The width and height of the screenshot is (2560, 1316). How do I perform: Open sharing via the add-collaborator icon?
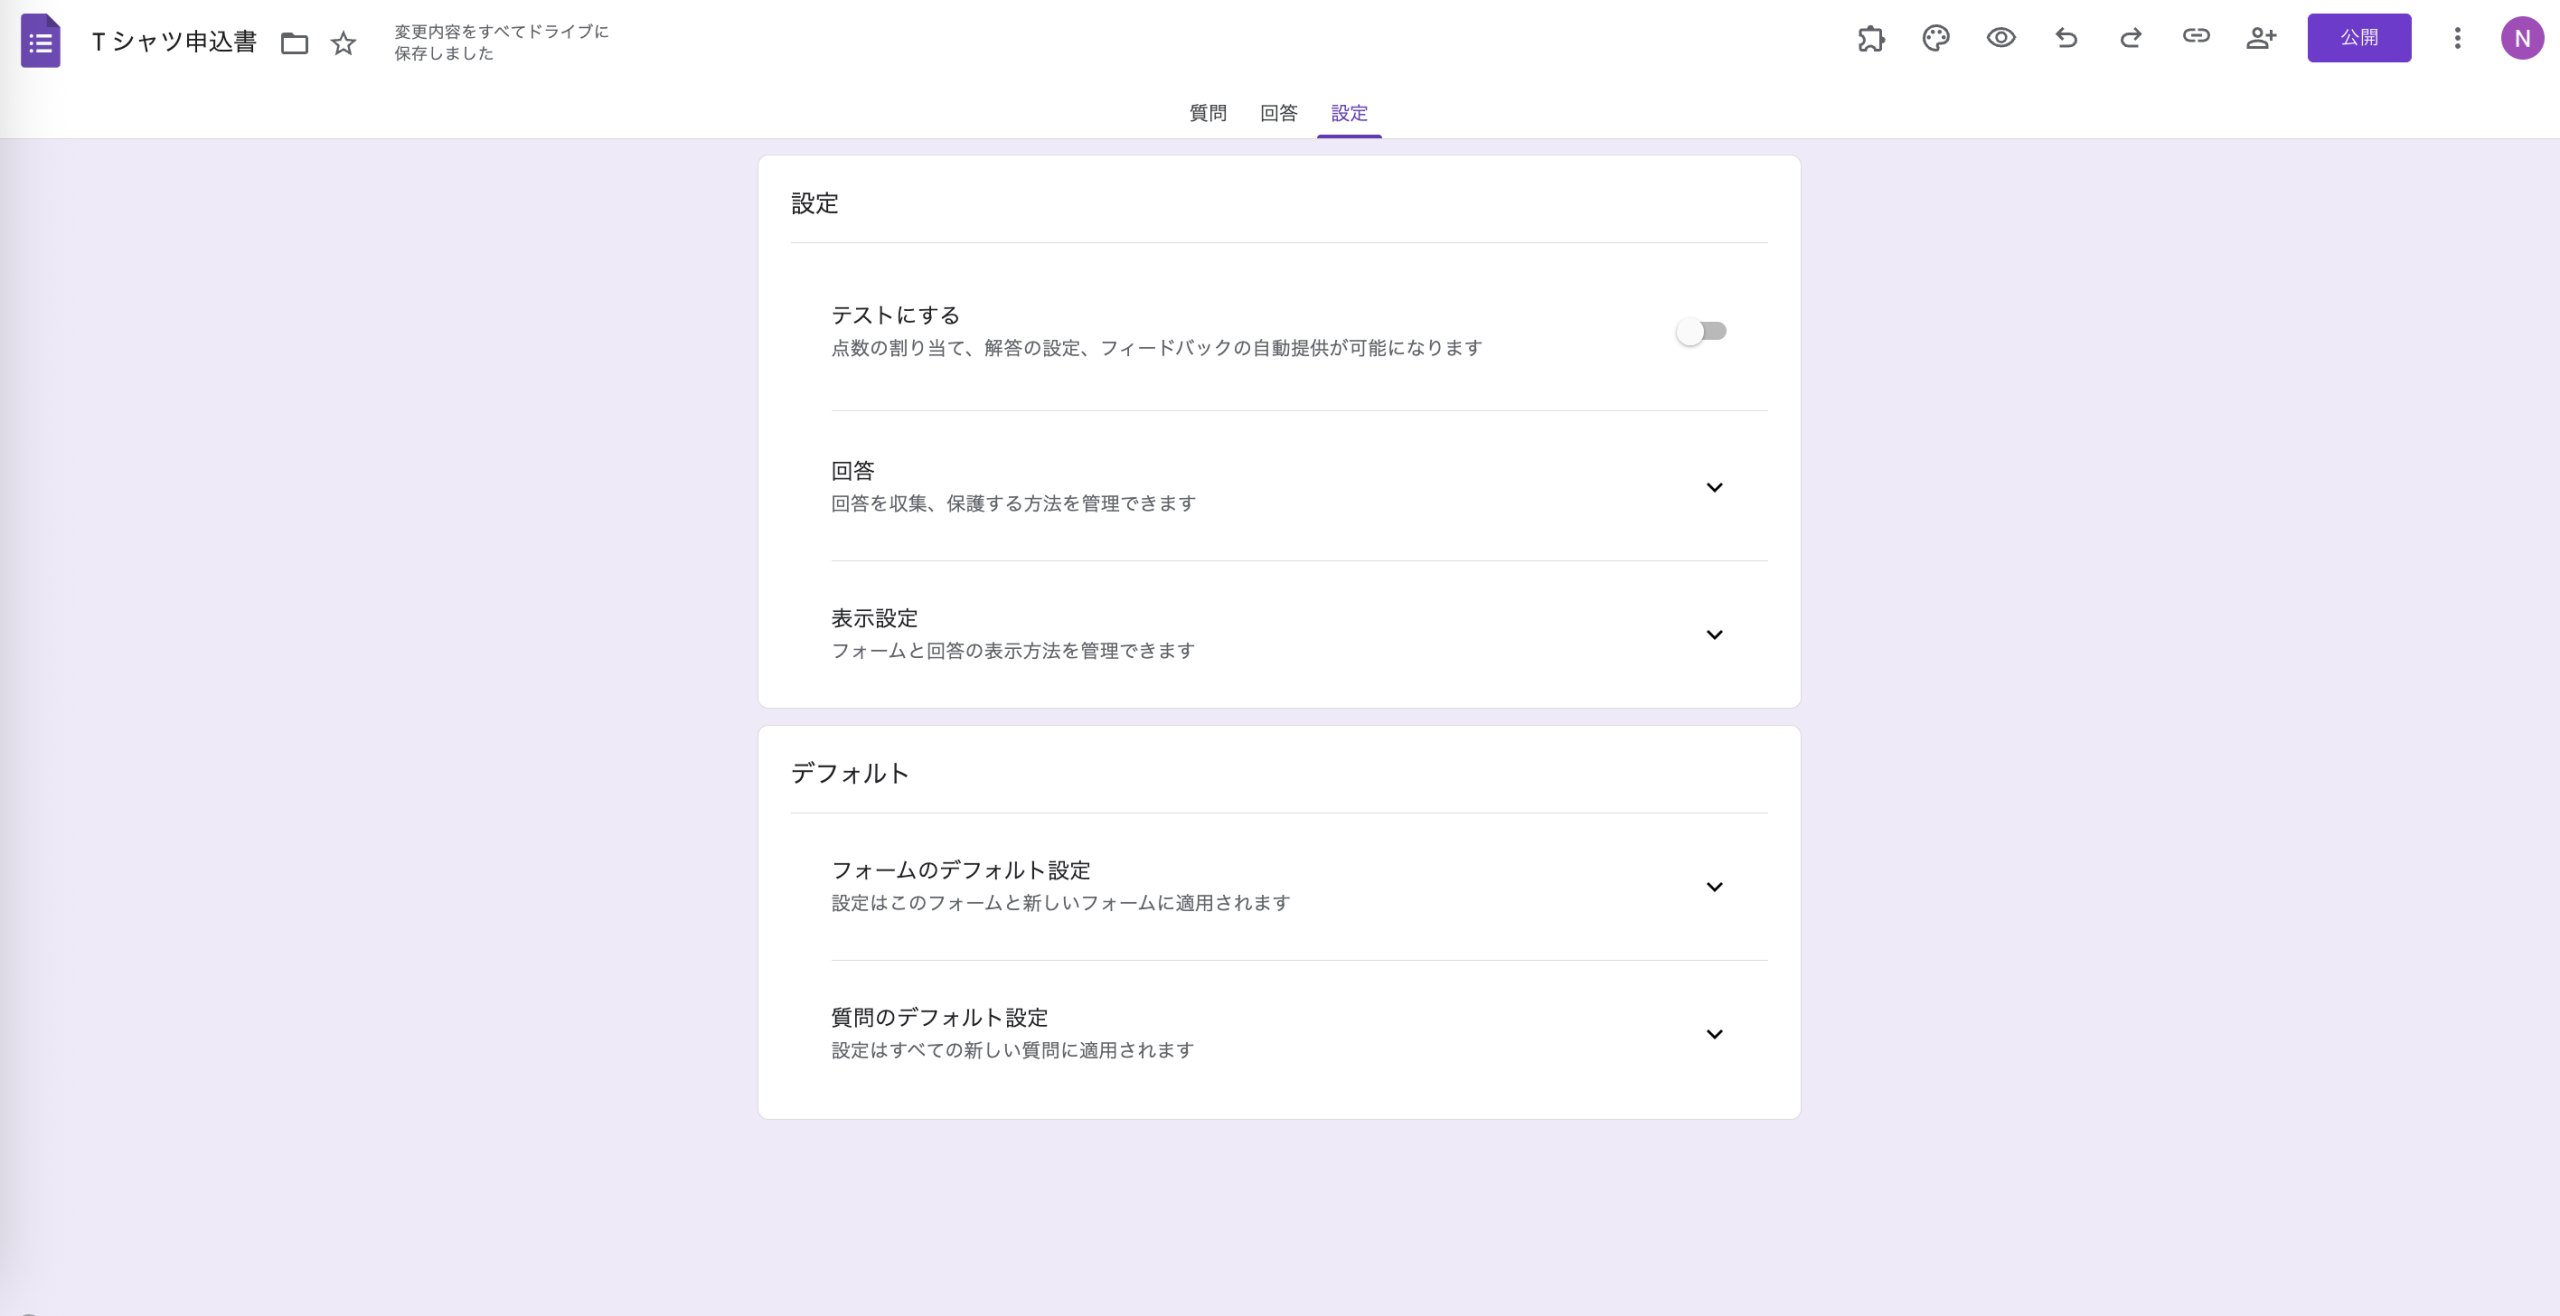pyautogui.click(x=2261, y=38)
